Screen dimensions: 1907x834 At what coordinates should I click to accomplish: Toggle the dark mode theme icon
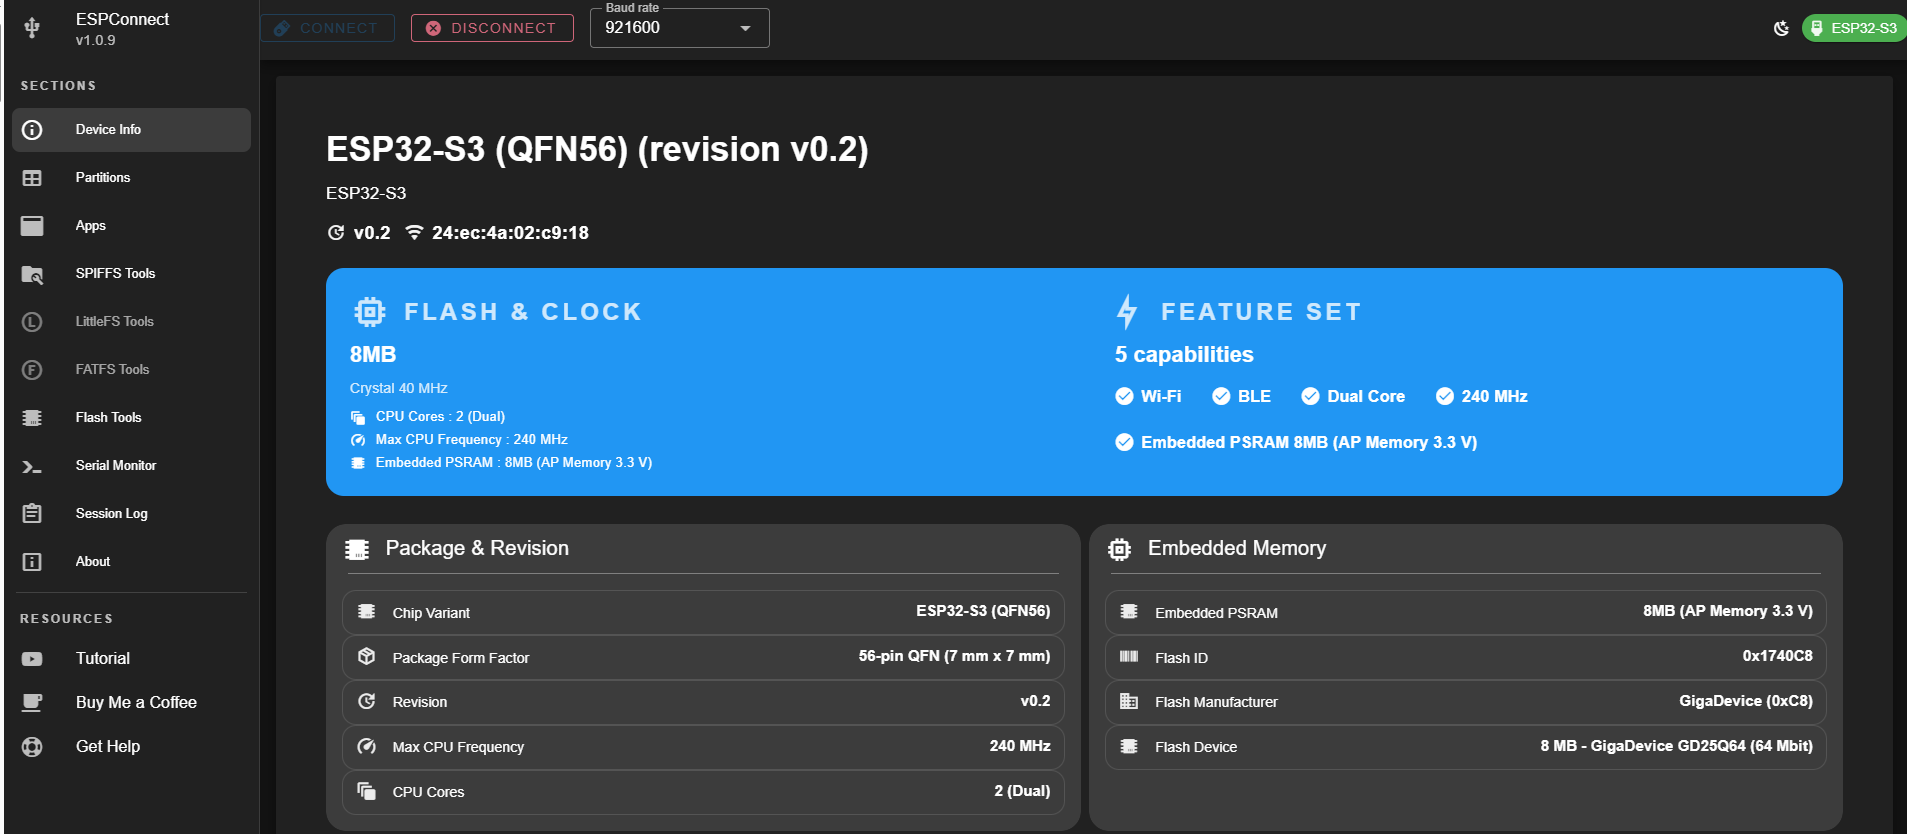[1781, 28]
